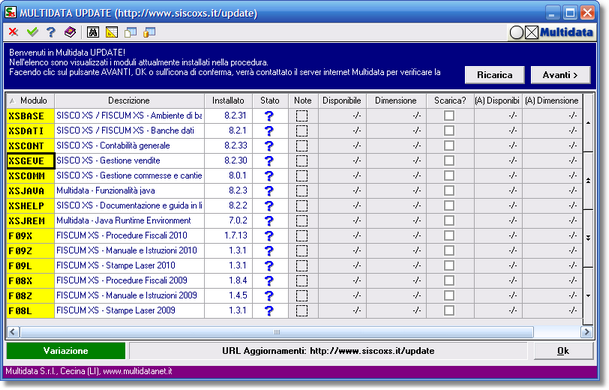Viewport: 609px width, 390px height.
Task: Sort by the Modulo column header
Action: (31, 101)
